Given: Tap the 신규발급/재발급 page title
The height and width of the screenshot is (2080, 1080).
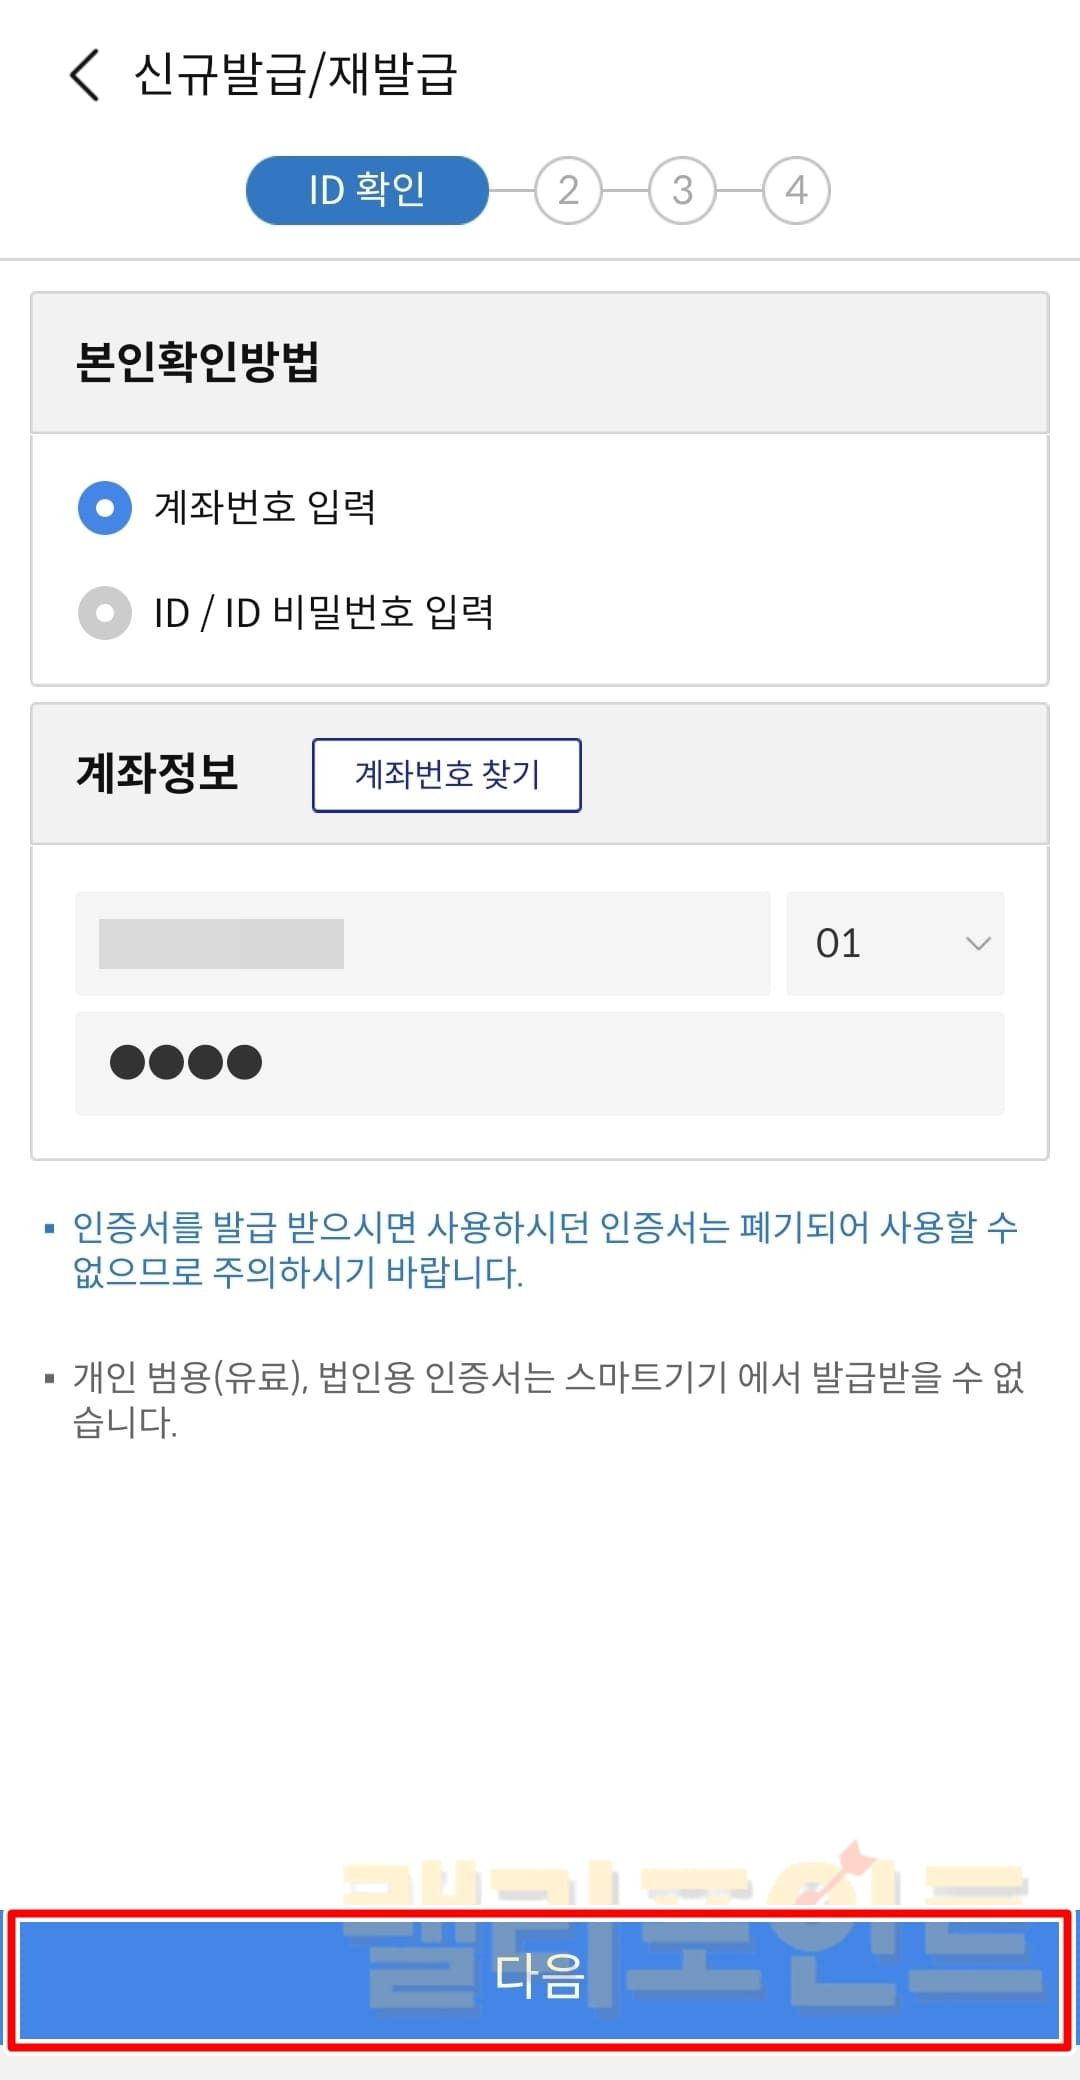Looking at the screenshot, I should coord(296,75).
